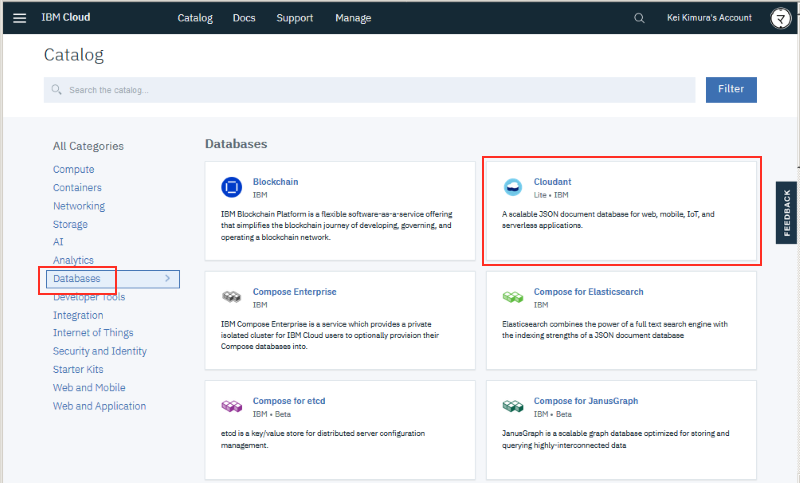Click the Compose for JanusGraph icon
The width and height of the screenshot is (800, 483).
[513, 406]
